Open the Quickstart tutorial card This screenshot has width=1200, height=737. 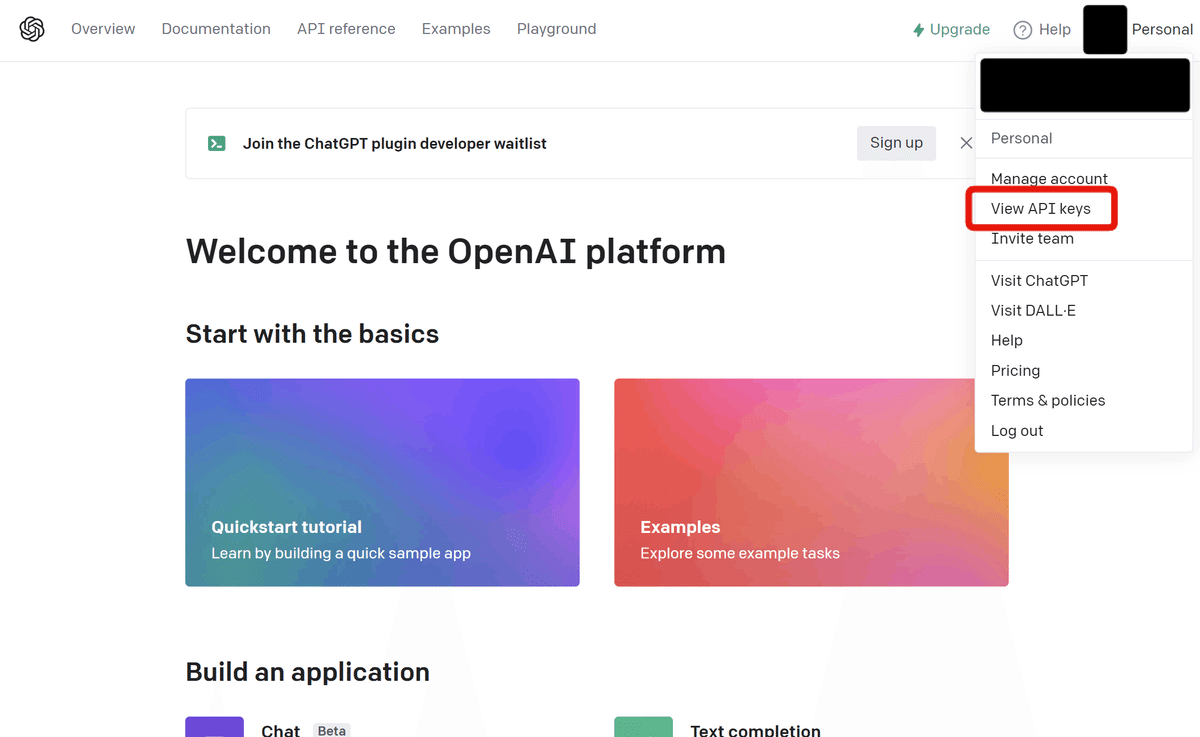382,482
